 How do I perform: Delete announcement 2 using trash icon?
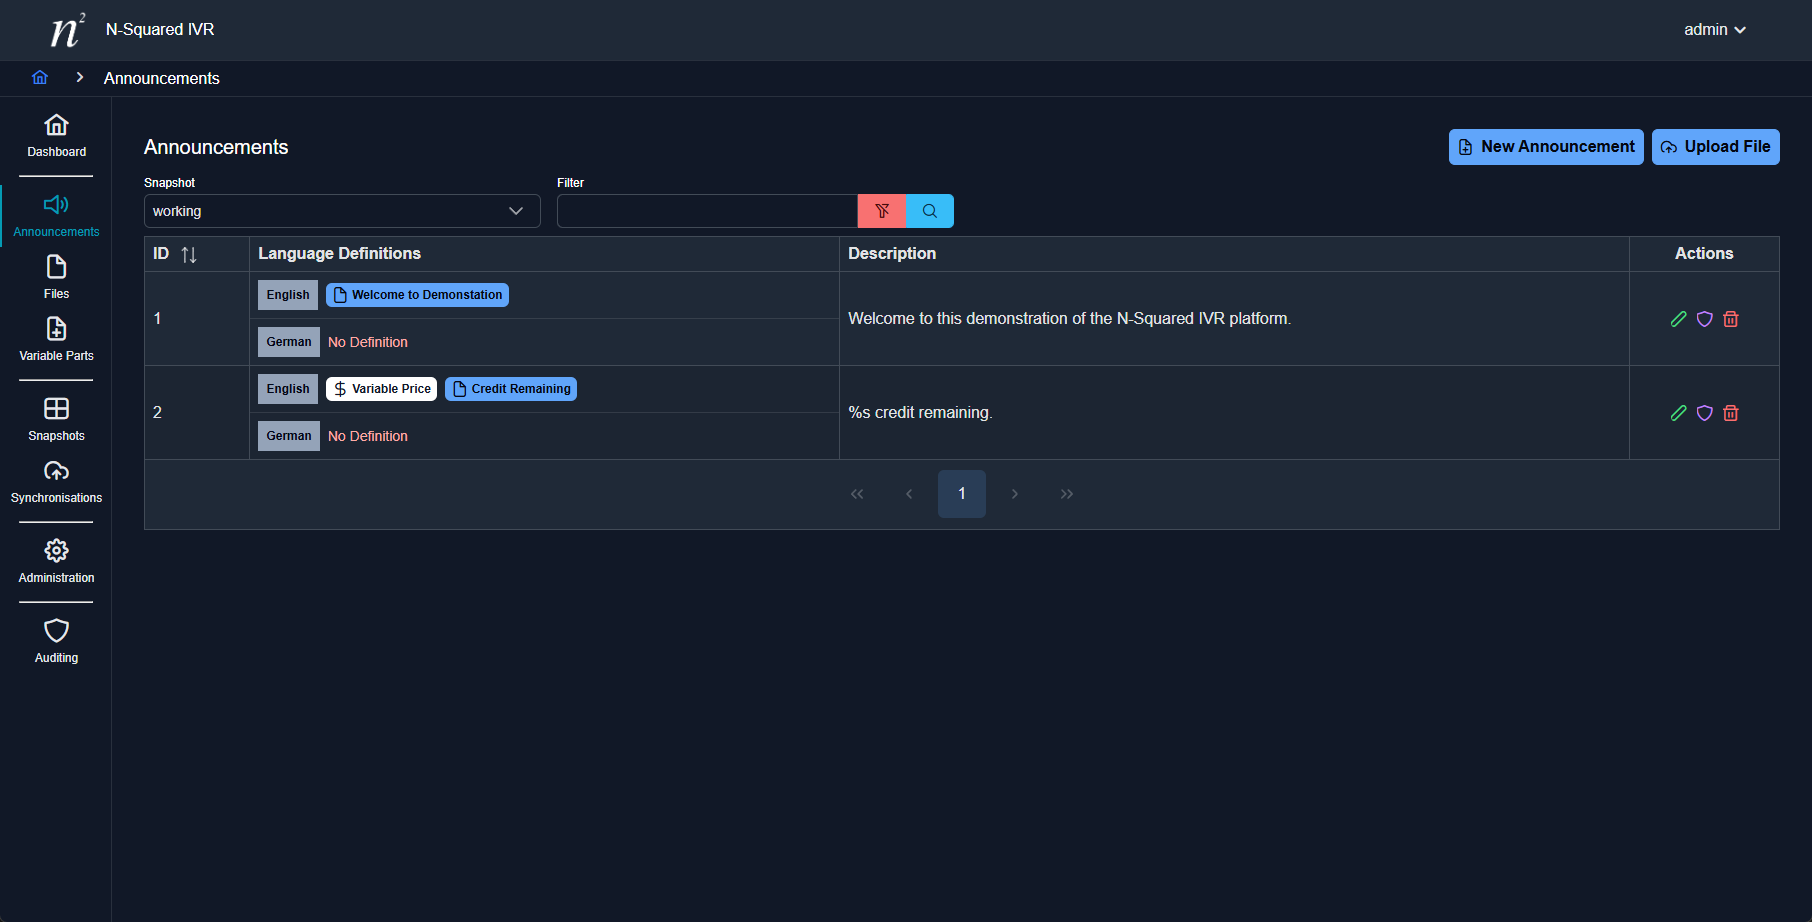[1730, 413]
